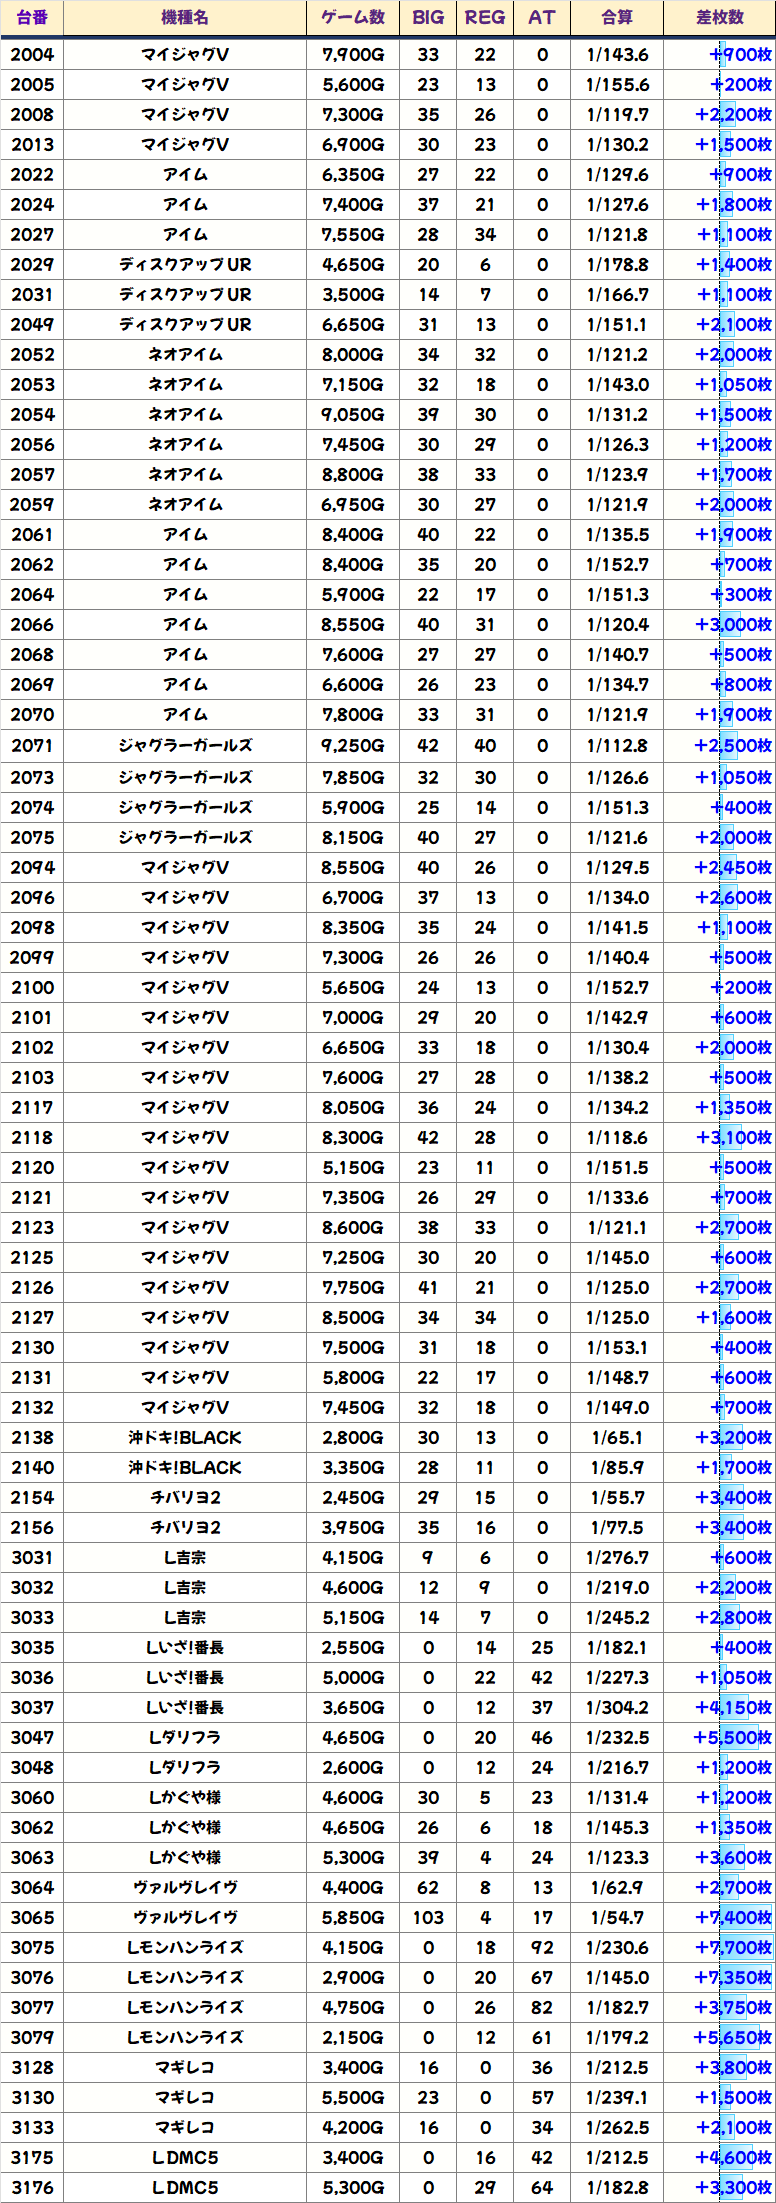Click the AT count 92 cell
This screenshot has height=2203, width=776.
click(542, 1948)
